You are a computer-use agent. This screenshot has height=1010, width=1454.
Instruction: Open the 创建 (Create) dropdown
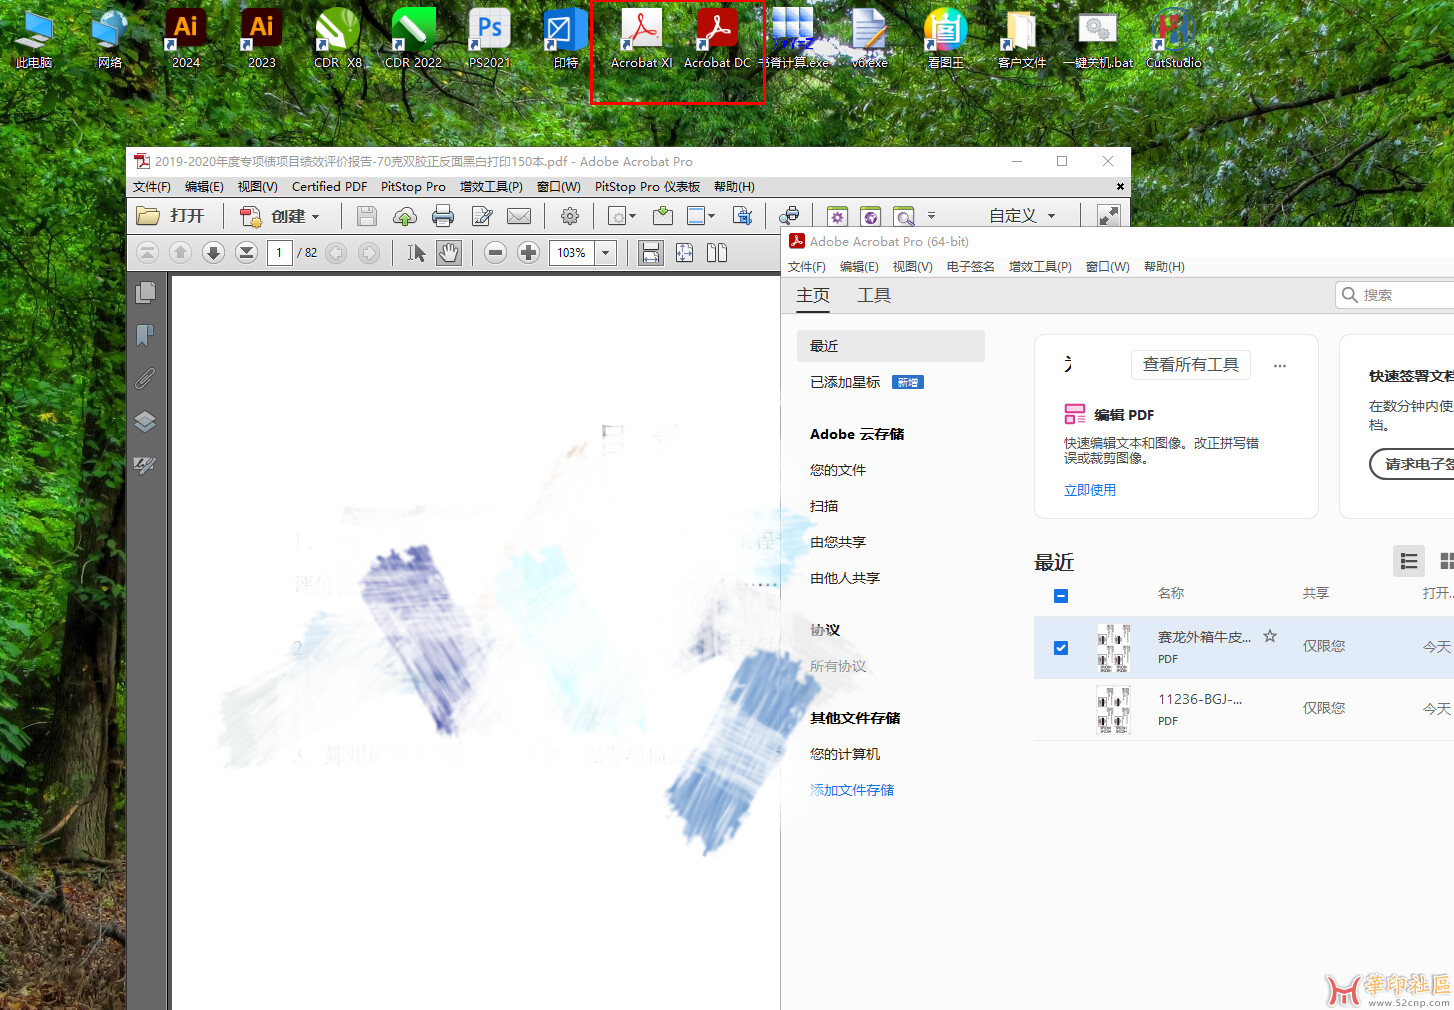click(281, 216)
